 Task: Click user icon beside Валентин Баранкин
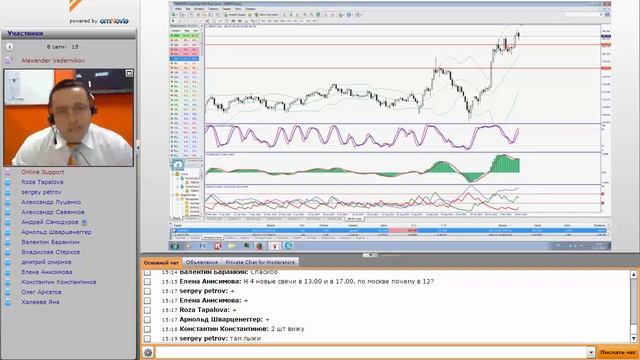8,242
